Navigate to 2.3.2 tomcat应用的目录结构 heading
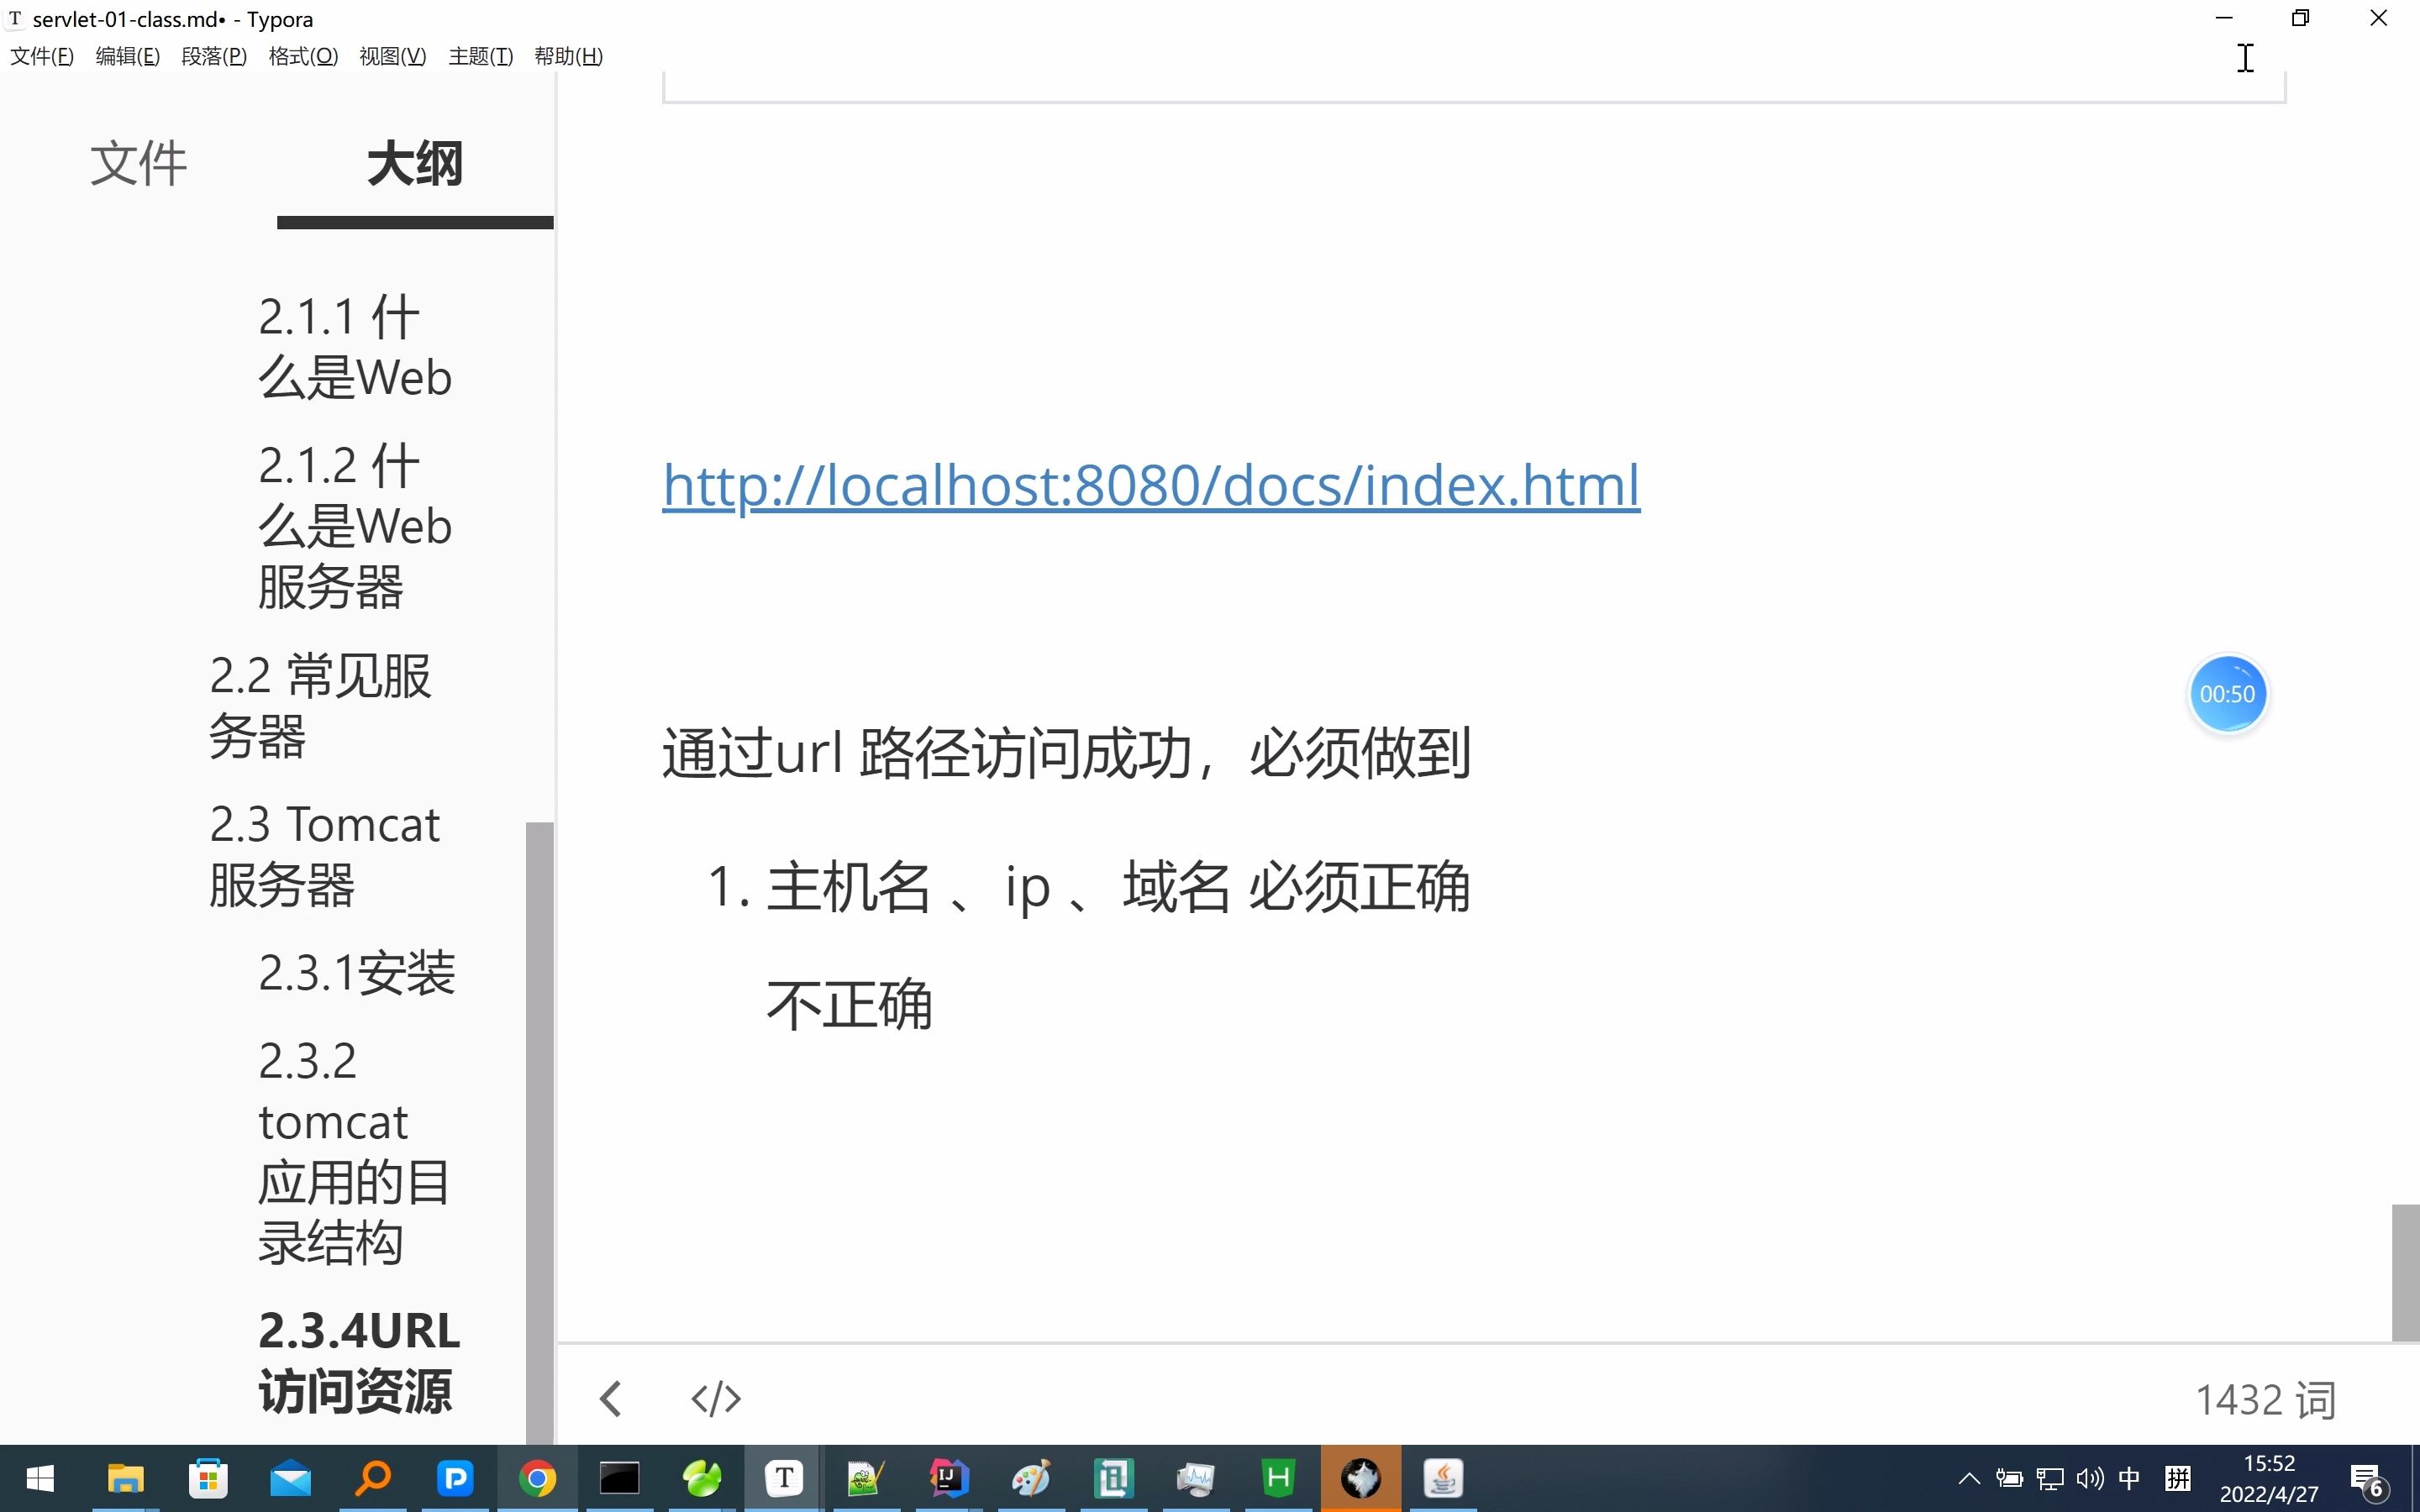 point(354,1152)
